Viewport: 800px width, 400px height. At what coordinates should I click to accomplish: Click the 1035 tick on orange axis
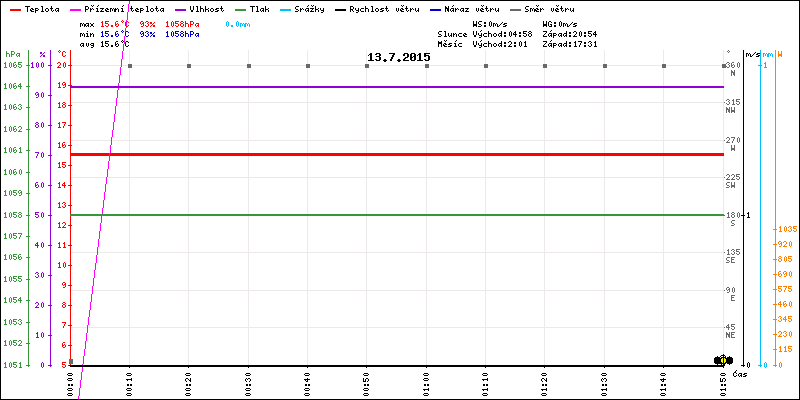[x=788, y=230]
